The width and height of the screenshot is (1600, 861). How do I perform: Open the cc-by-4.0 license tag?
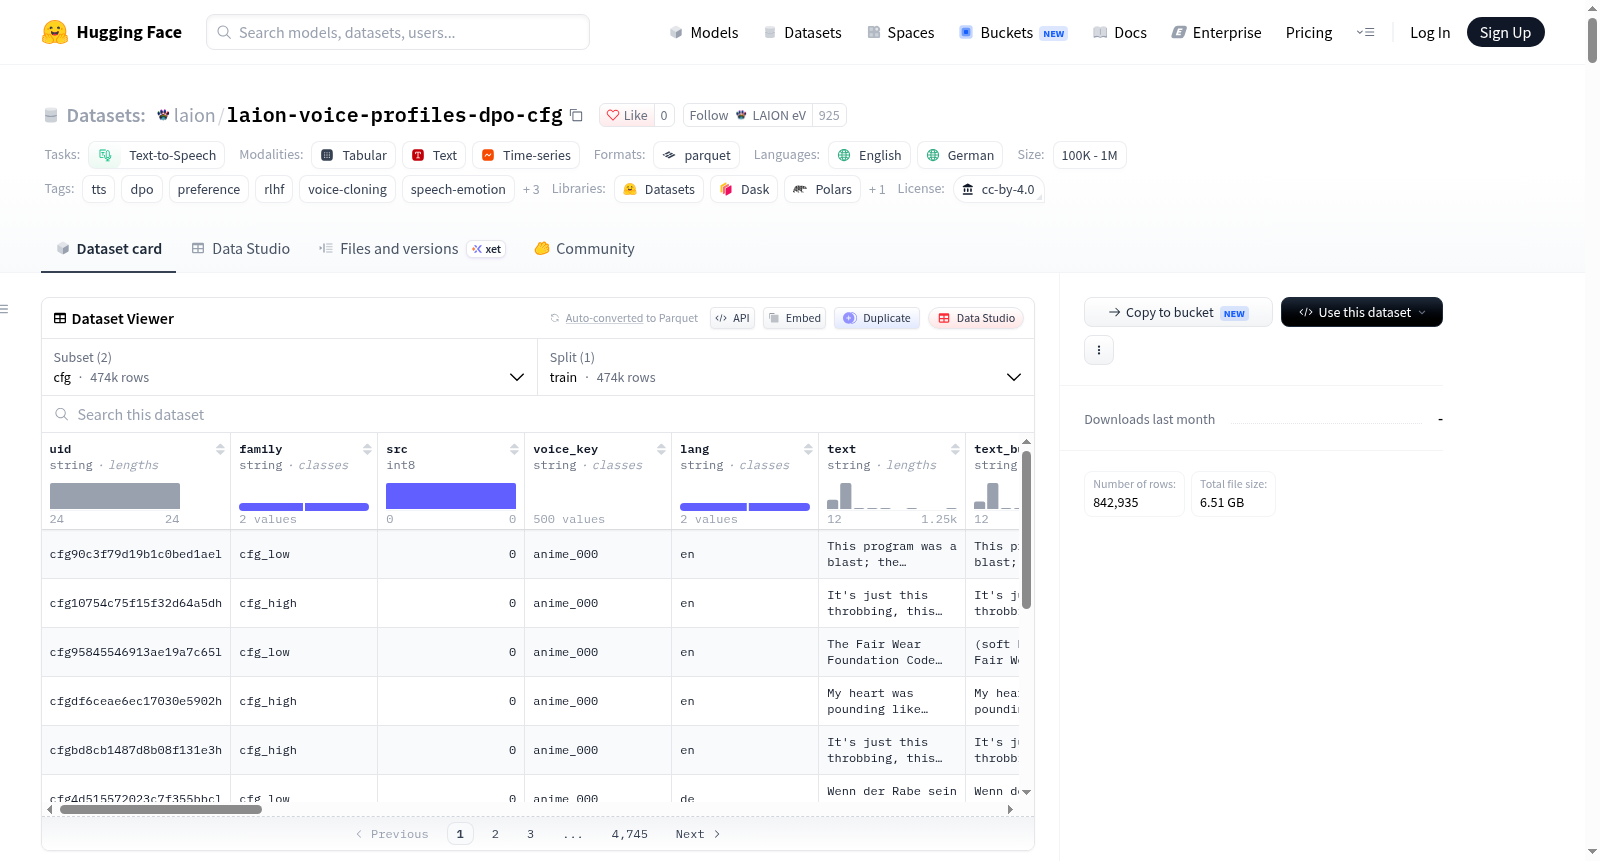click(998, 189)
